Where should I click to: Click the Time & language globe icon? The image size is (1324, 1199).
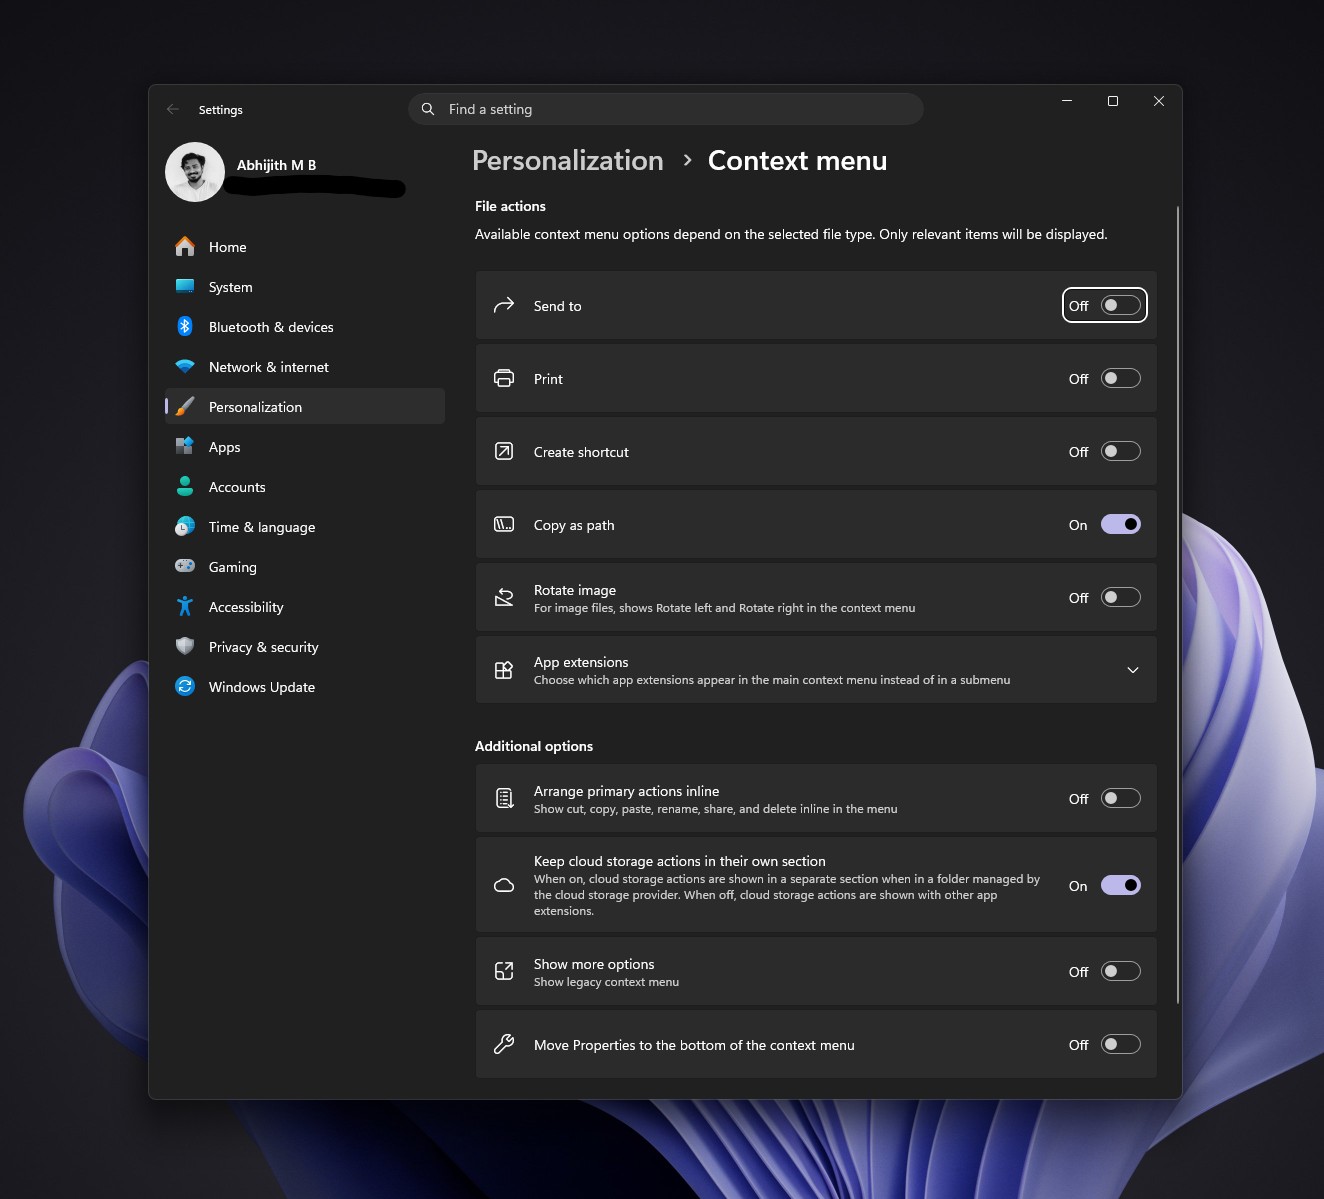[185, 526]
